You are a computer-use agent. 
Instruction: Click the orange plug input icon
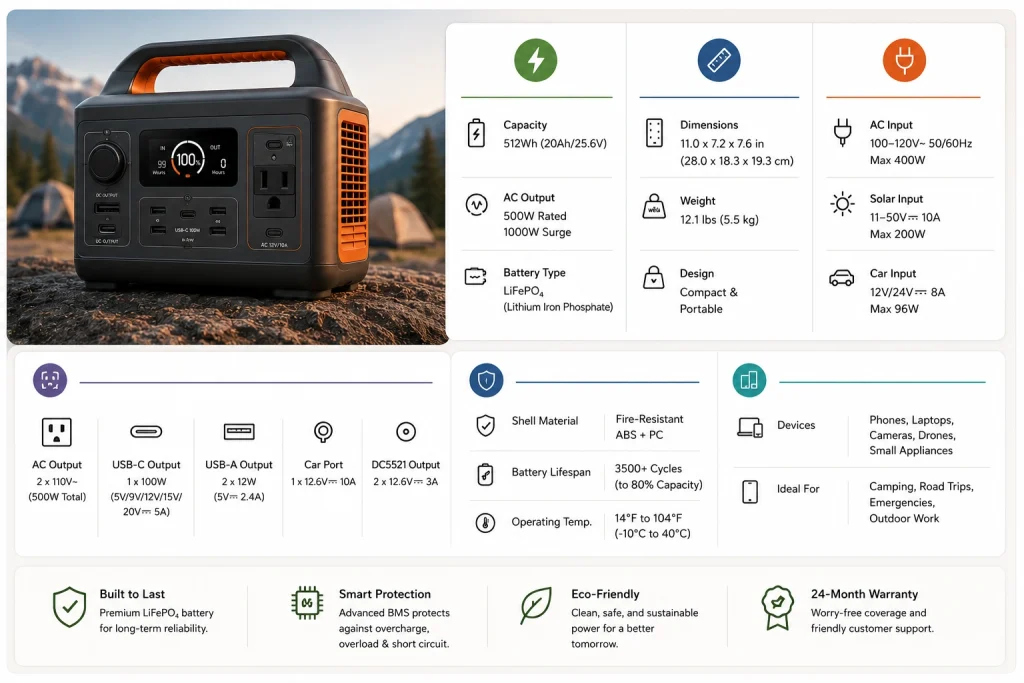[904, 60]
